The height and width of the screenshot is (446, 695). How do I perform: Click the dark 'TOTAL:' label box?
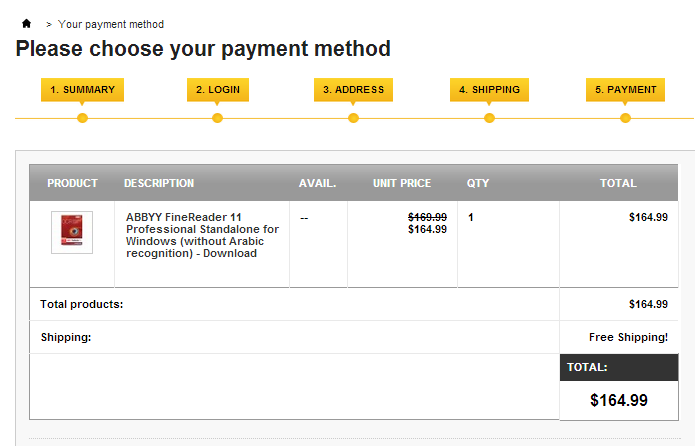point(619,367)
